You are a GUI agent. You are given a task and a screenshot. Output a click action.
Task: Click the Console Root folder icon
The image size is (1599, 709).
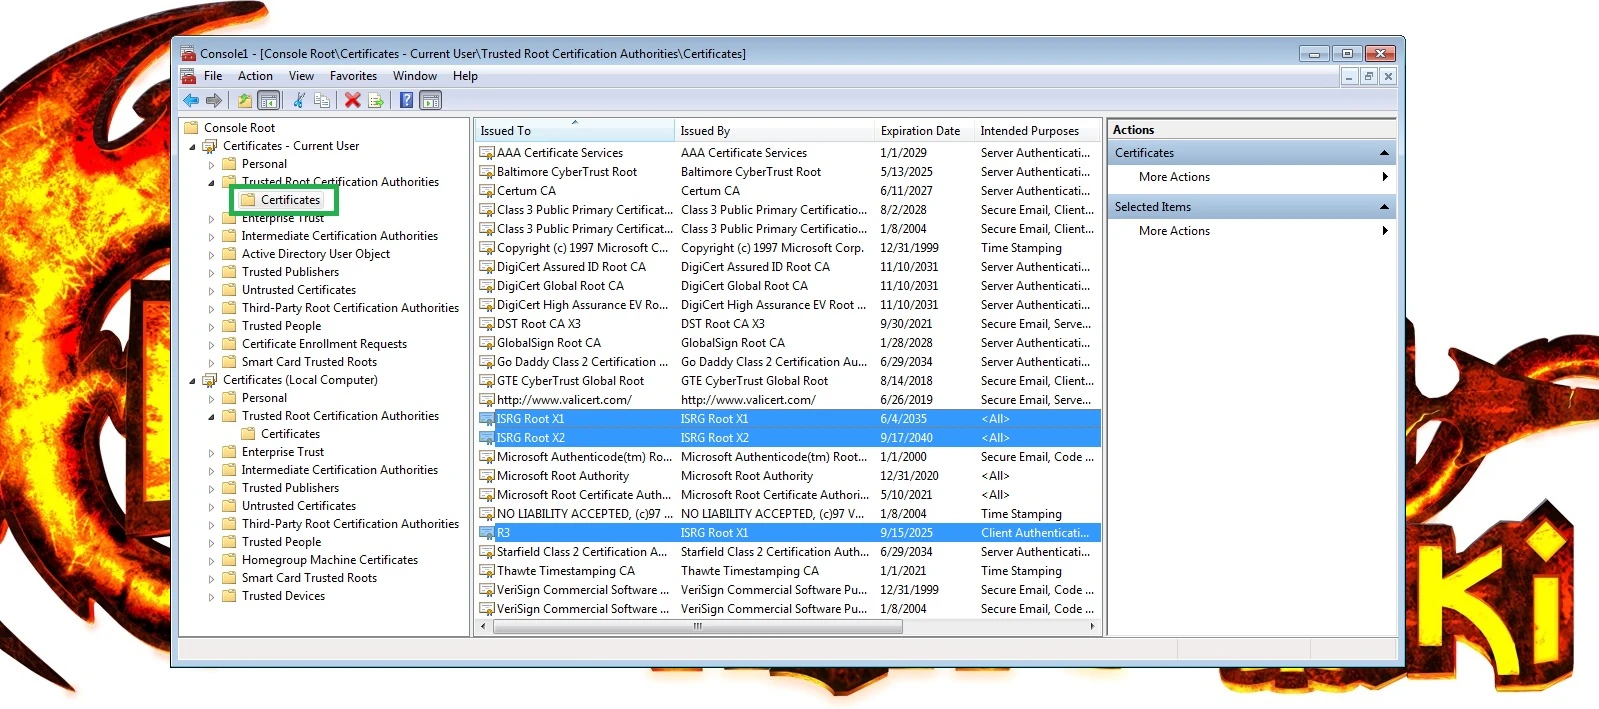(x=191, y=128)
